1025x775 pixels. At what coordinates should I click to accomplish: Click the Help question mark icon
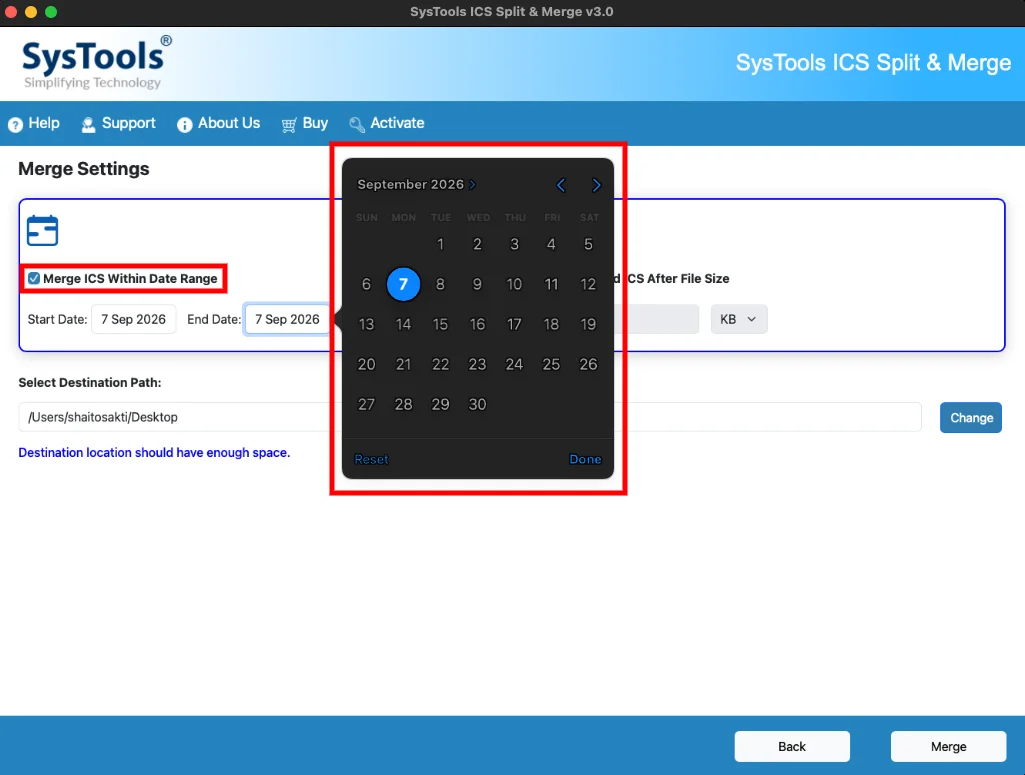click(15, 124)
